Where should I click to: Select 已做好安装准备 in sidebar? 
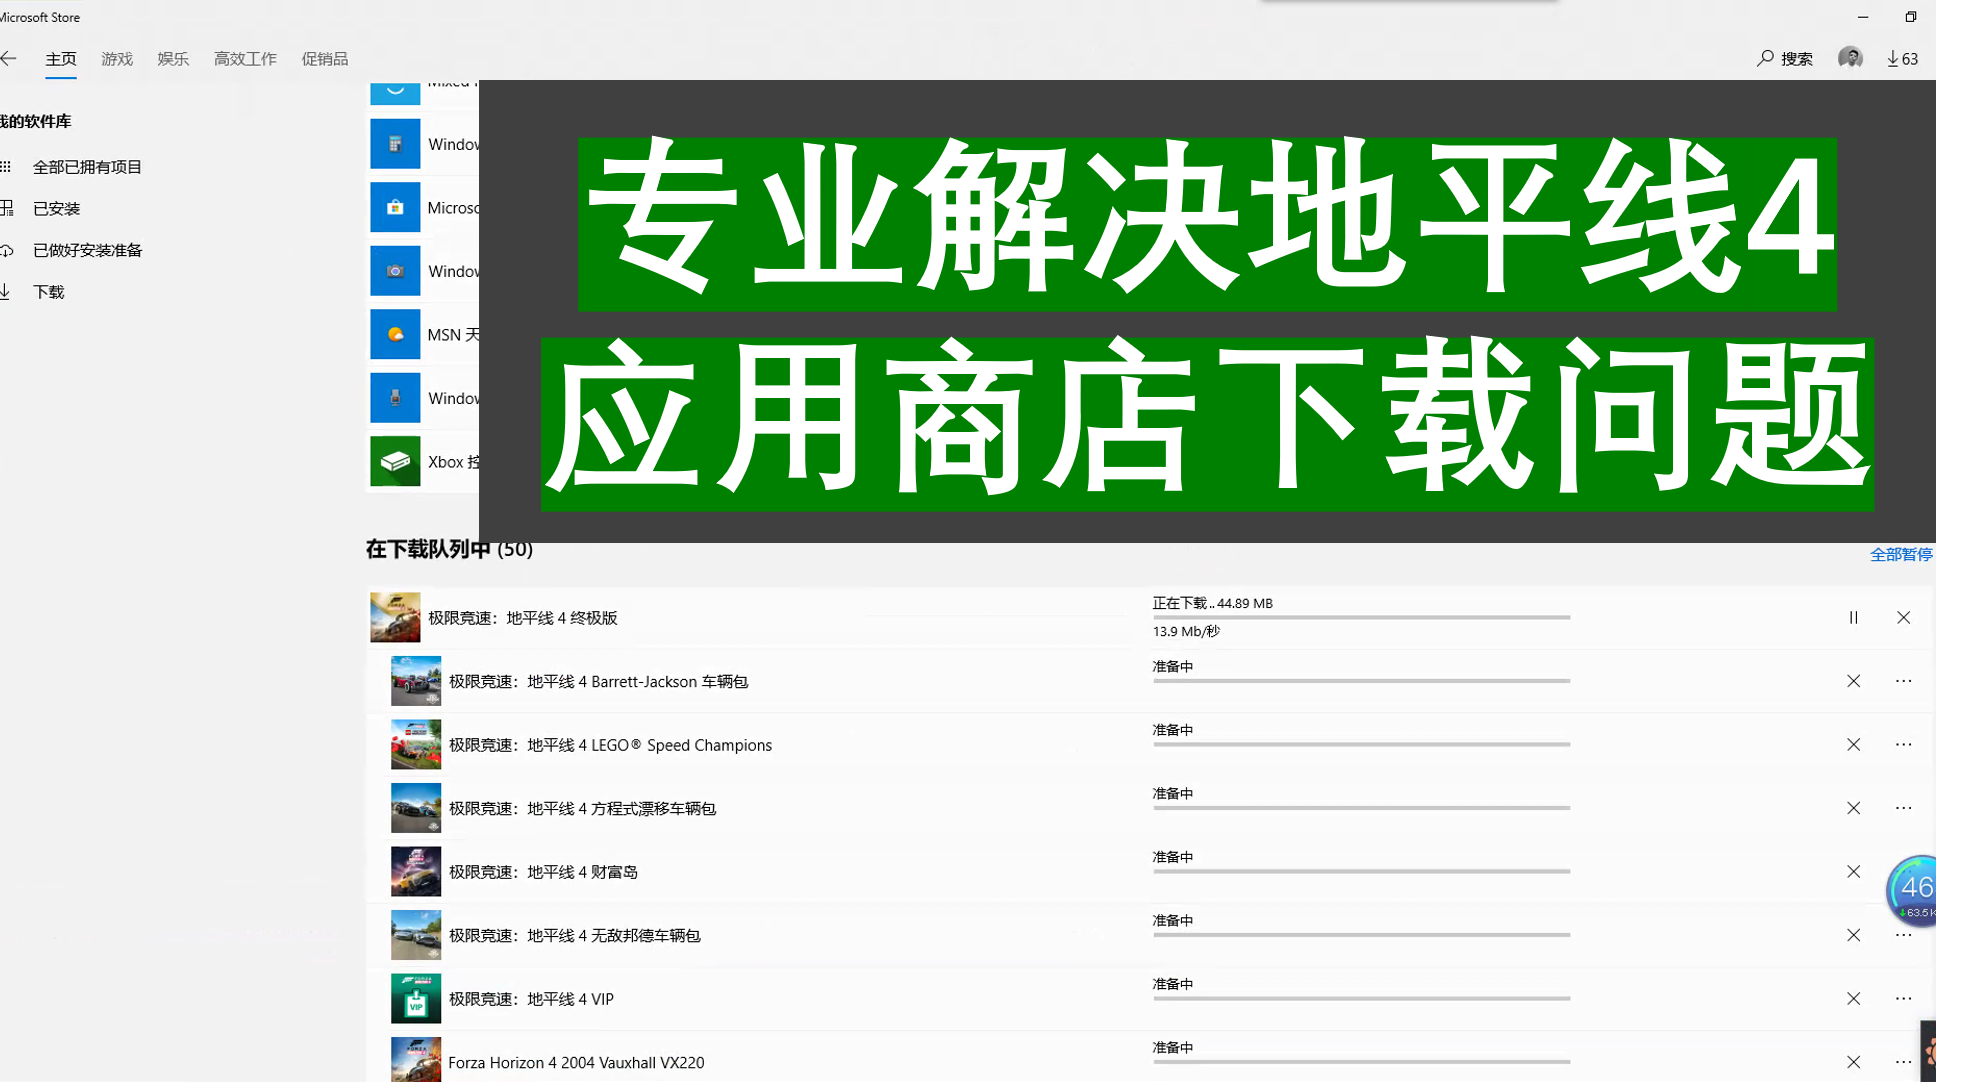pyautogui.click(x=87, y=250)
